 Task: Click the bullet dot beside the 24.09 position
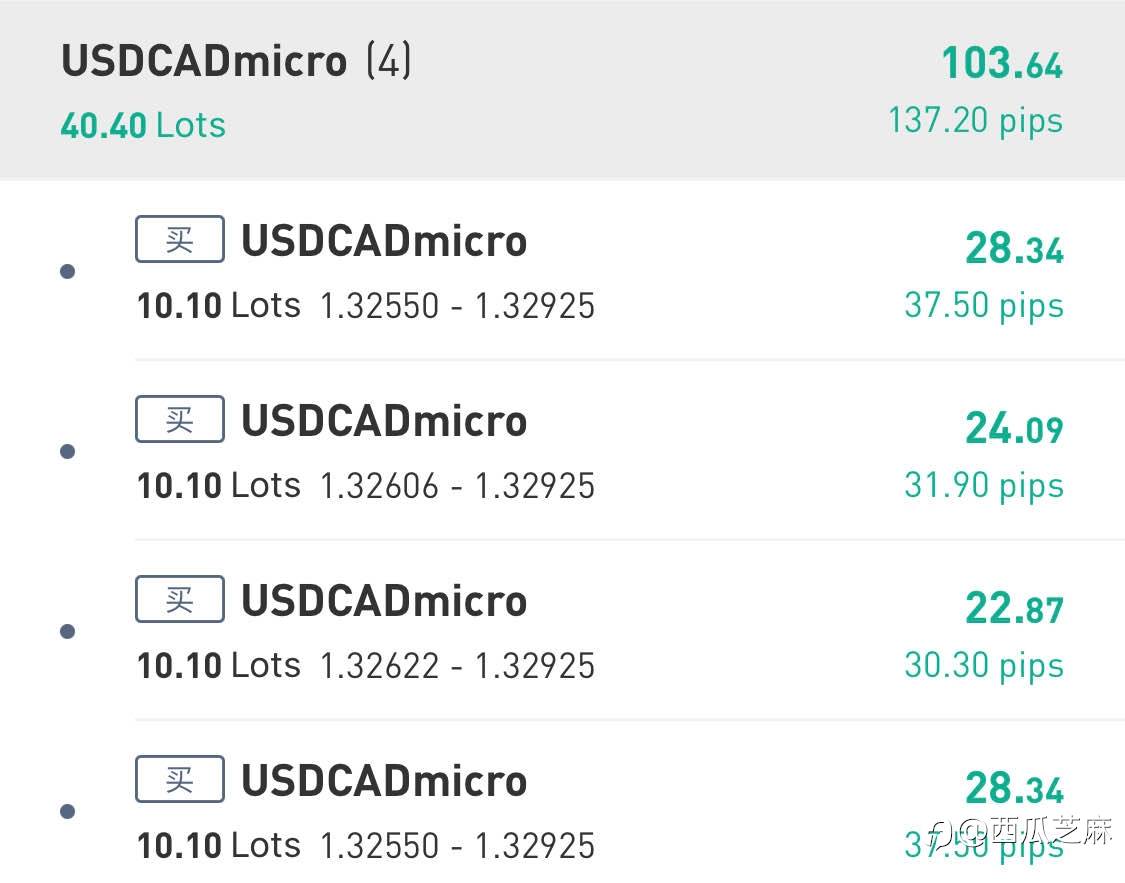(x=68, y=452)
